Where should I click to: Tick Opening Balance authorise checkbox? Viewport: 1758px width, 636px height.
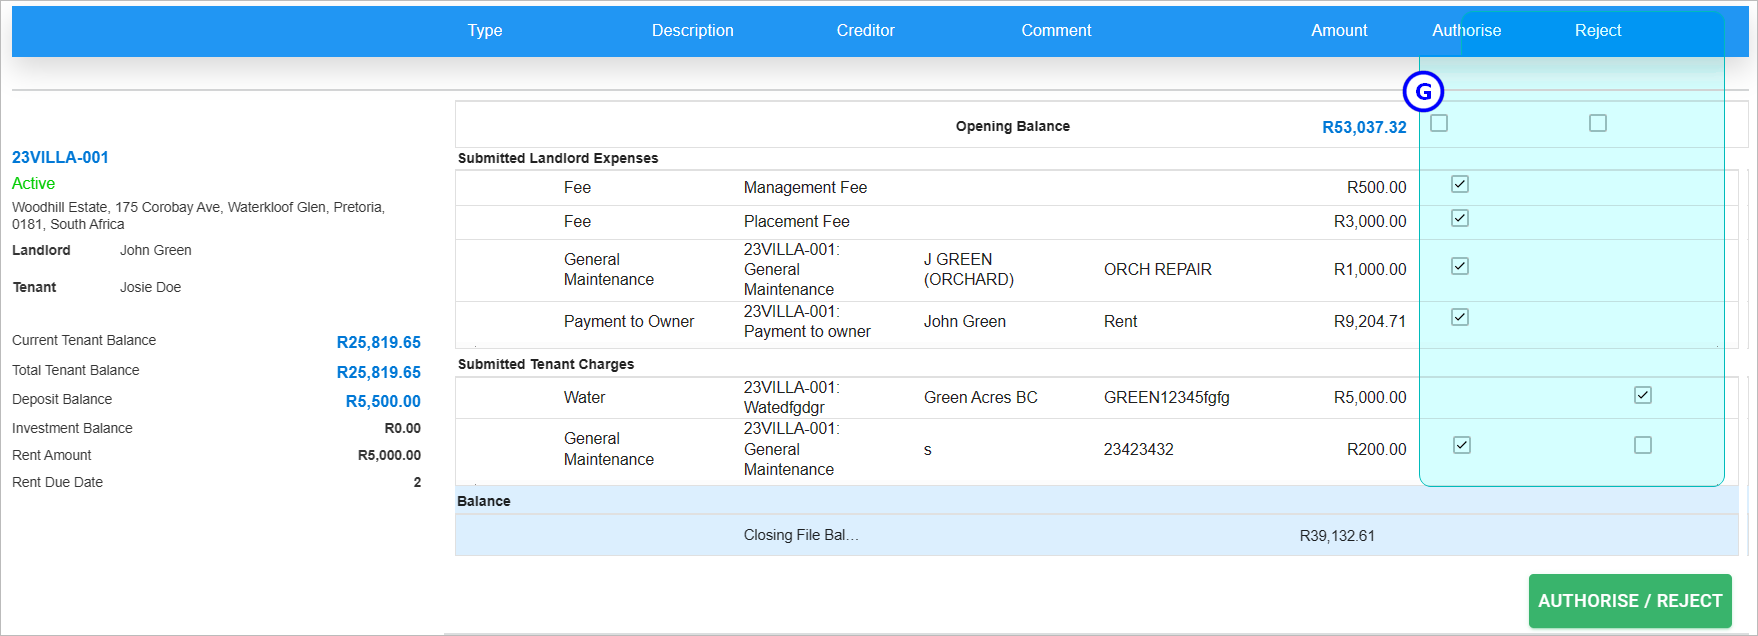[x=1439, y=123]
